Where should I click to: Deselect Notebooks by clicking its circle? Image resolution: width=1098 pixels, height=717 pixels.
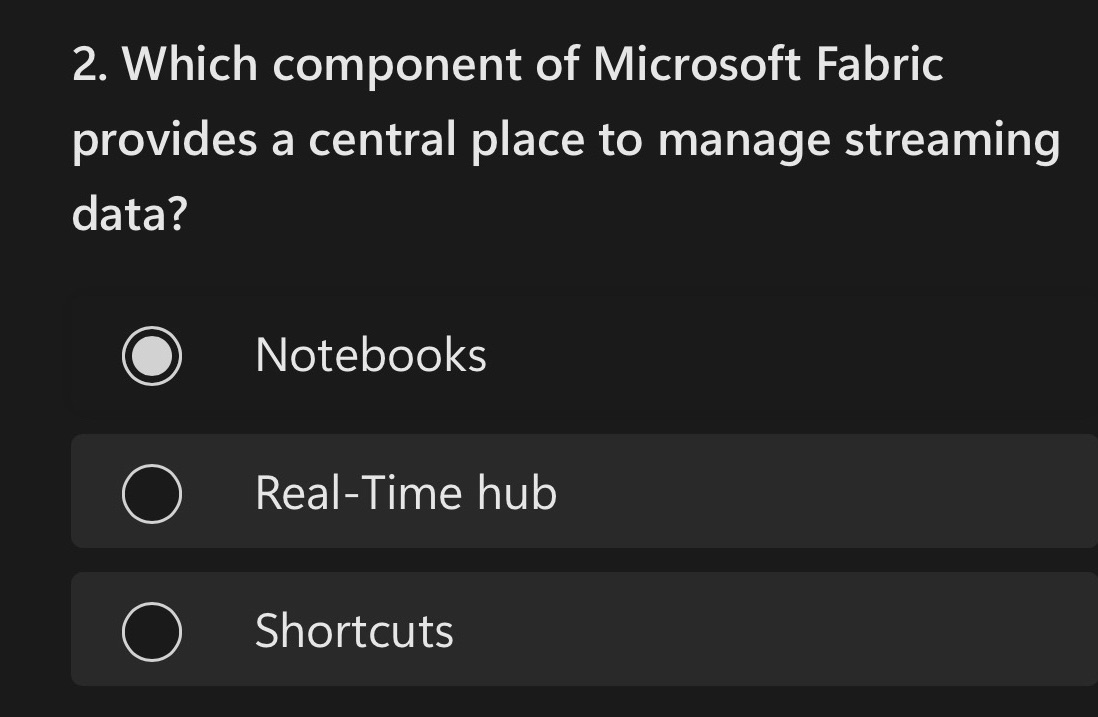(x=151, y=355)
